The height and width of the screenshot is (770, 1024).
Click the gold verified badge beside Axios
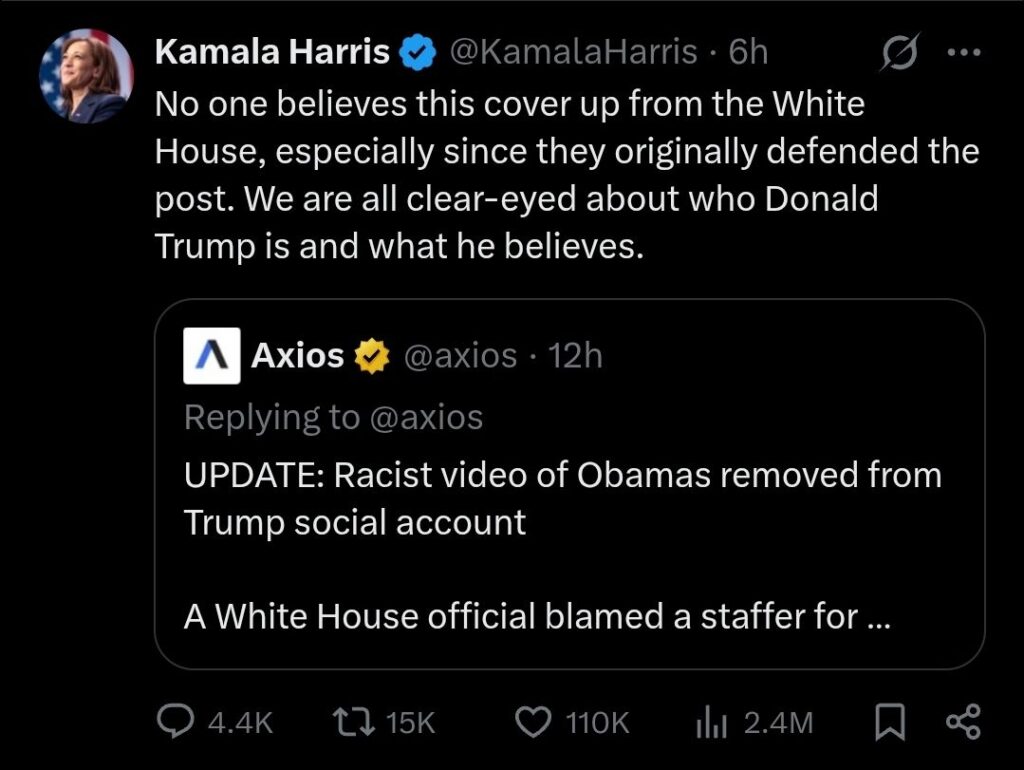(x=372, y=355)
